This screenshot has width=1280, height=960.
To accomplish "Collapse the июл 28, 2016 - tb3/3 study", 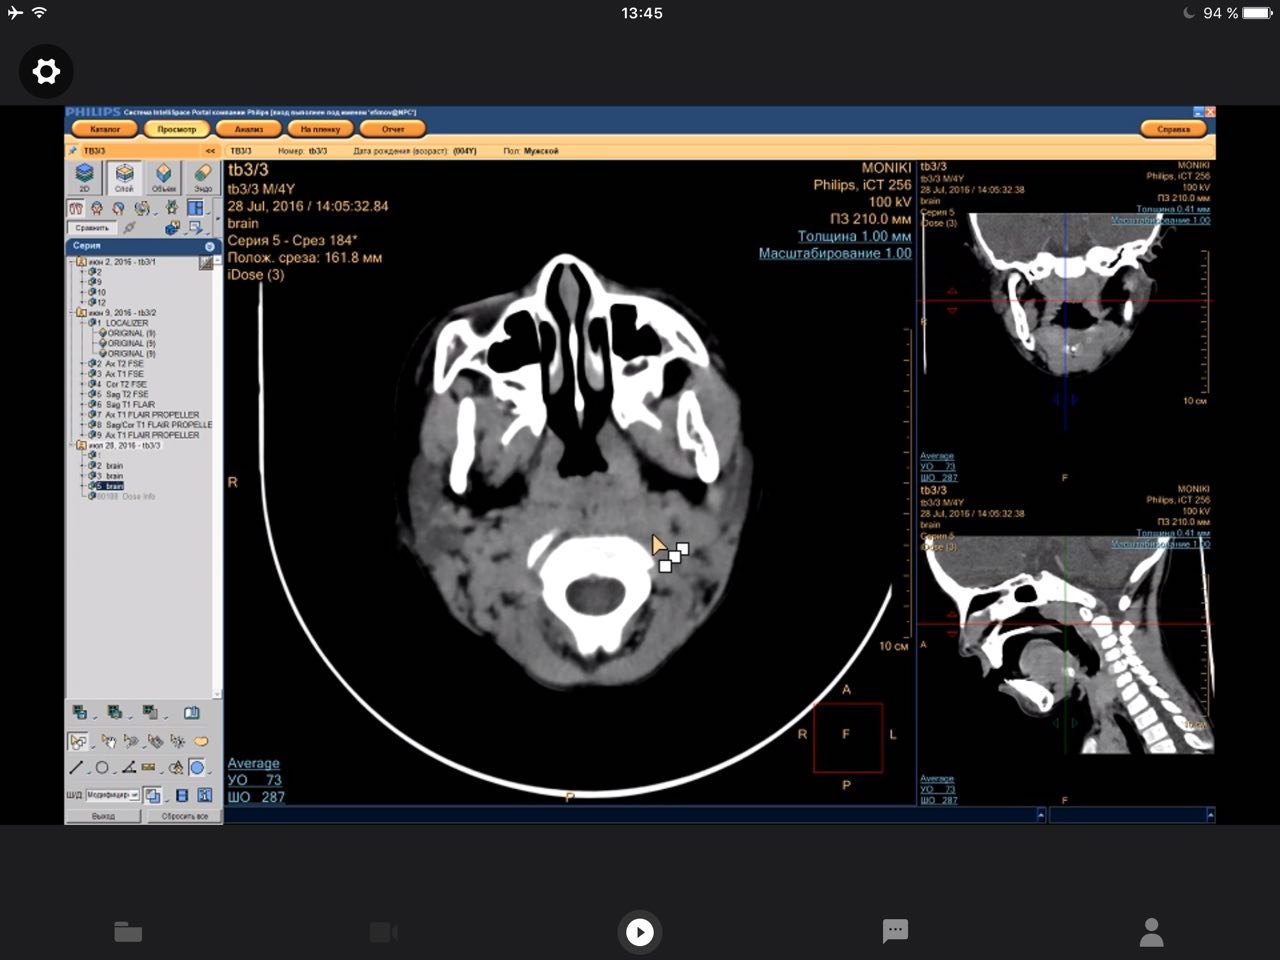I will (70, 446).
